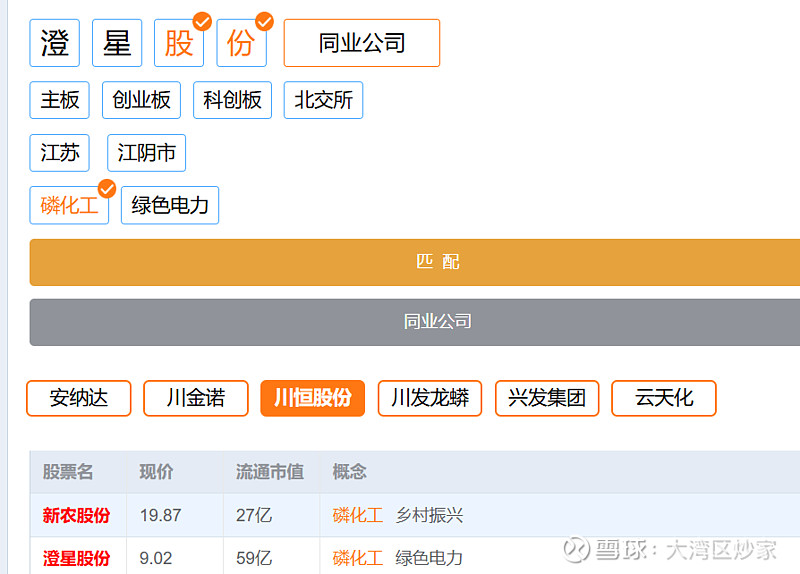Click 乡村振兴 concept in 新农股份 row
Viewport: 800px width, 574px height.
pos(429,515)
